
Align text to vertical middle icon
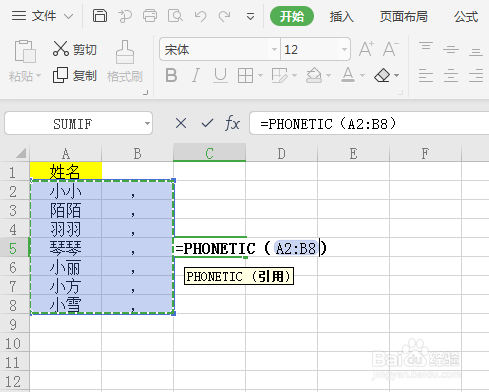pos(451,49)
